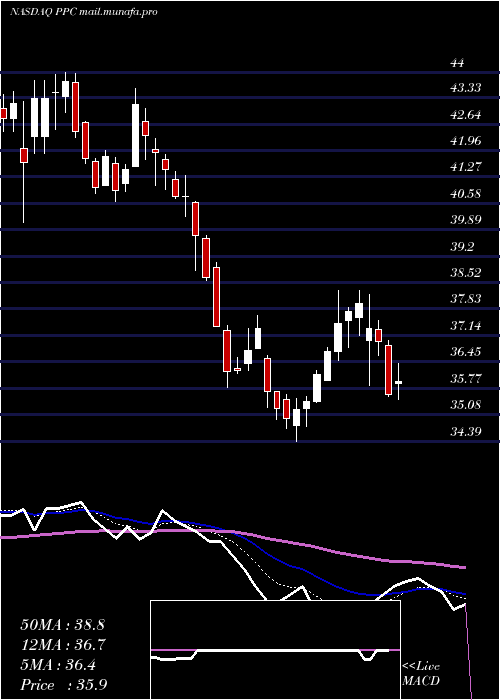Screen dimensions: 500x700
Task: Click the 37.83 price axis label
Action: (466, 298)
